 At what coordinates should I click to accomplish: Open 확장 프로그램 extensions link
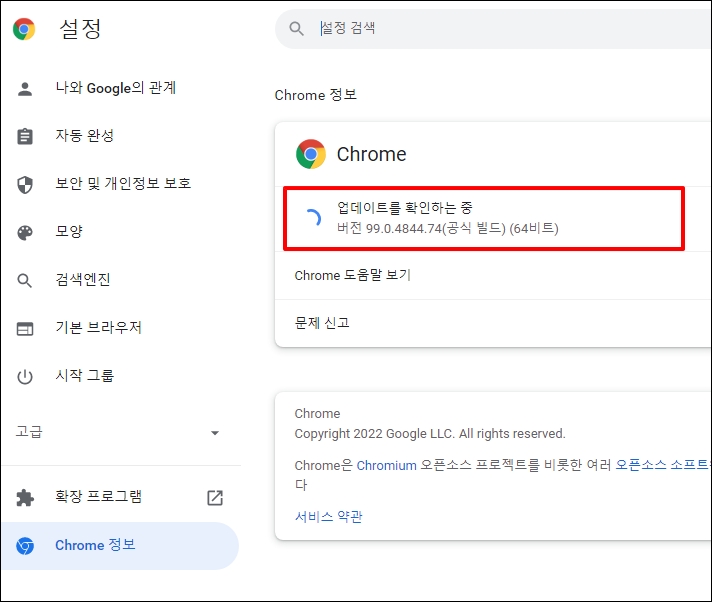point(99,497)
